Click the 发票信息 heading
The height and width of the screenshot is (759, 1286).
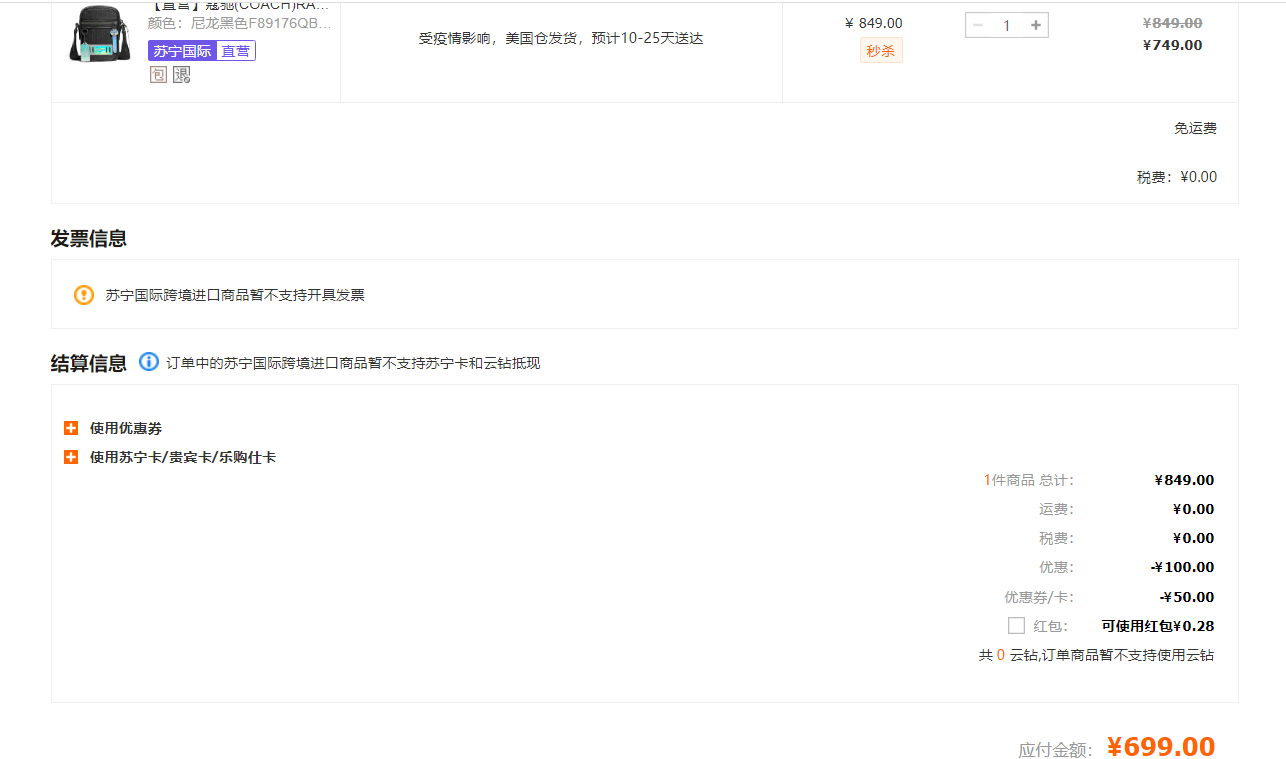tap(89, 238)
